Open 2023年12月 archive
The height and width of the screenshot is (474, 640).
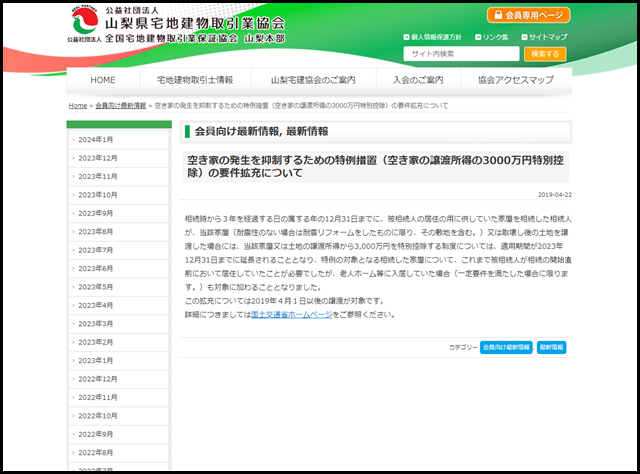[x=118, y=158]
